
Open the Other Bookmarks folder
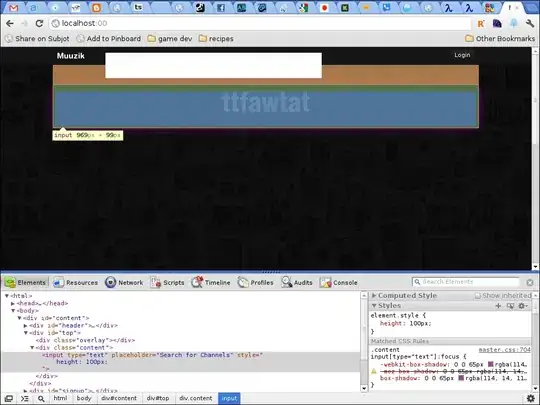500,39
